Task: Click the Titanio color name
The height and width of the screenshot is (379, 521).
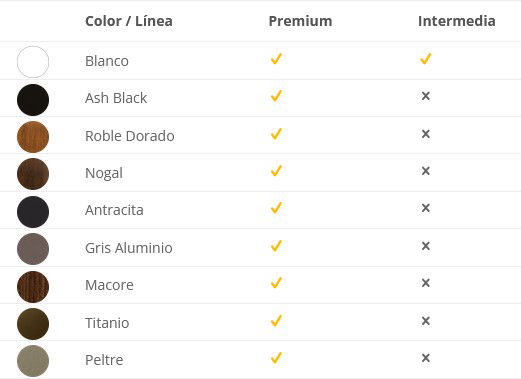Action: pos(107,323)
